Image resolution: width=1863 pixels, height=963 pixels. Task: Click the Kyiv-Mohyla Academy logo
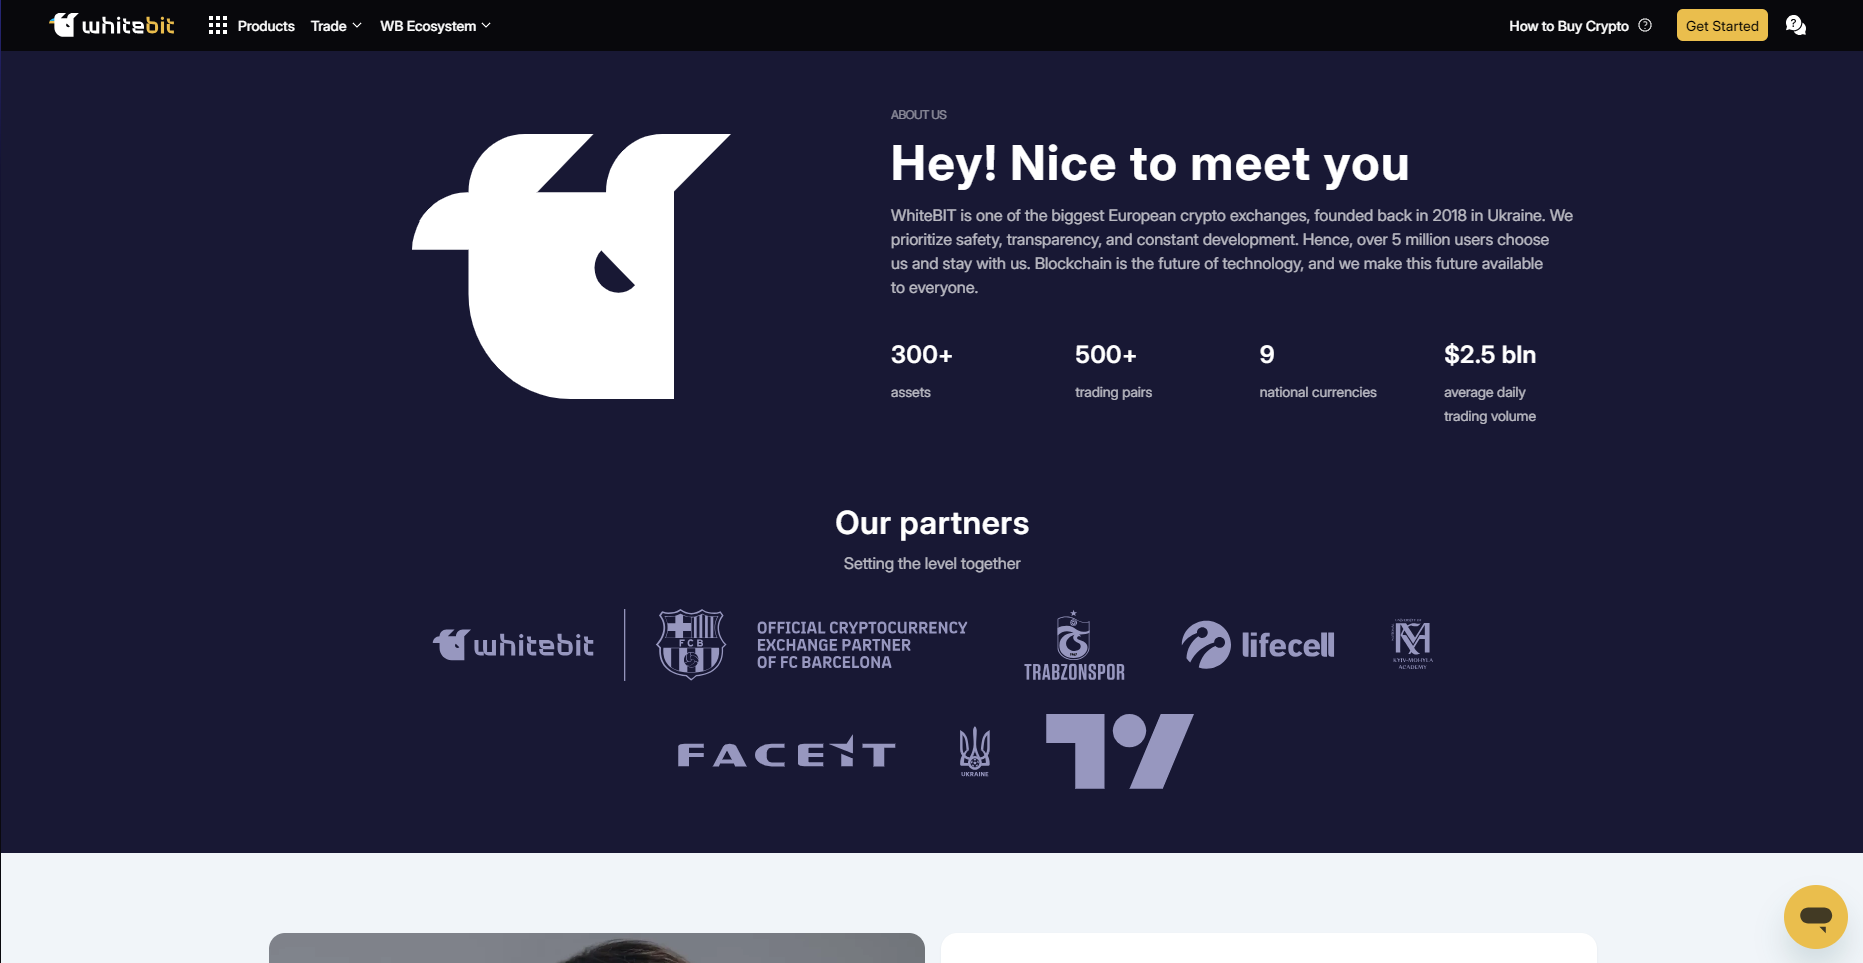point(1412,644)
